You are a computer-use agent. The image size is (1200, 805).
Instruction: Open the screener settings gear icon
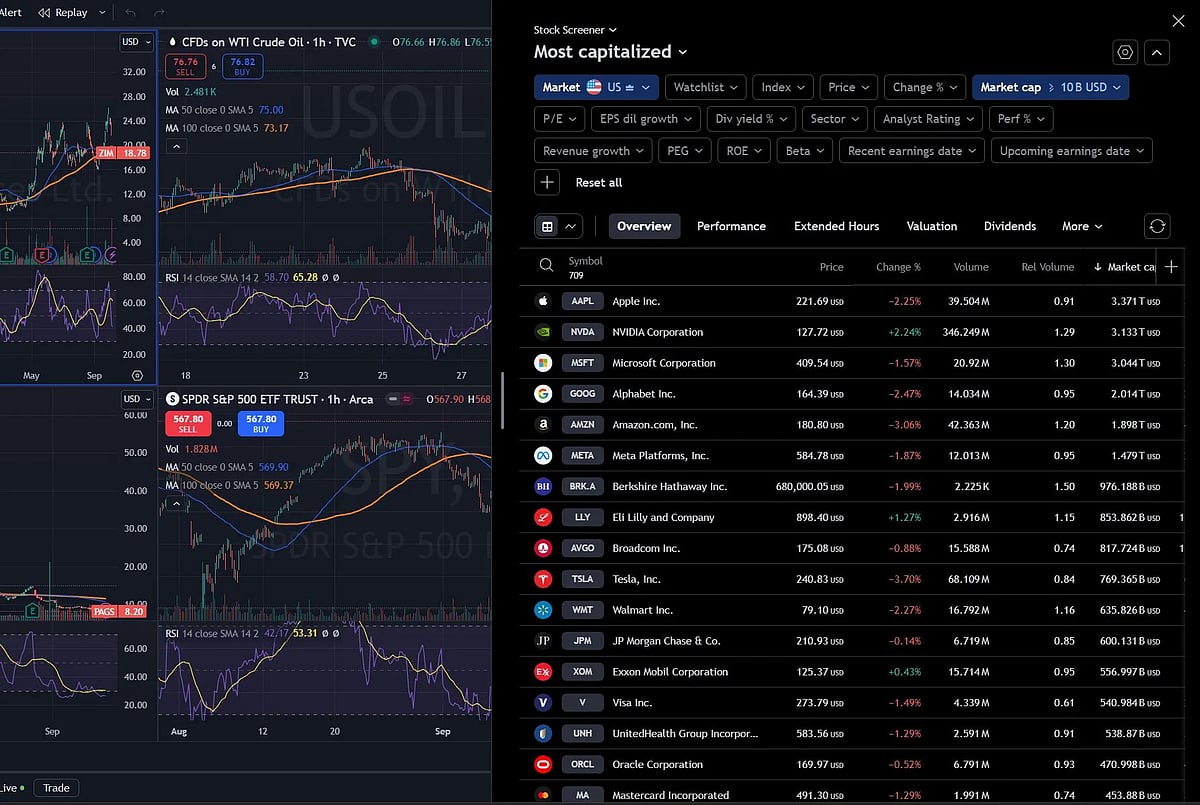[1124, 52]
